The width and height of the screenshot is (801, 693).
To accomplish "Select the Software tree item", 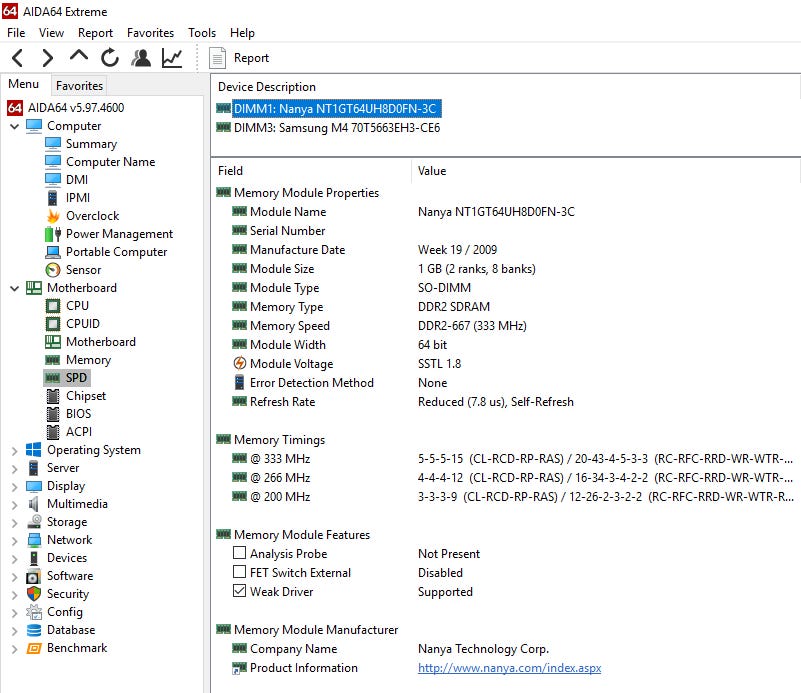I will [x=70, y=576].
